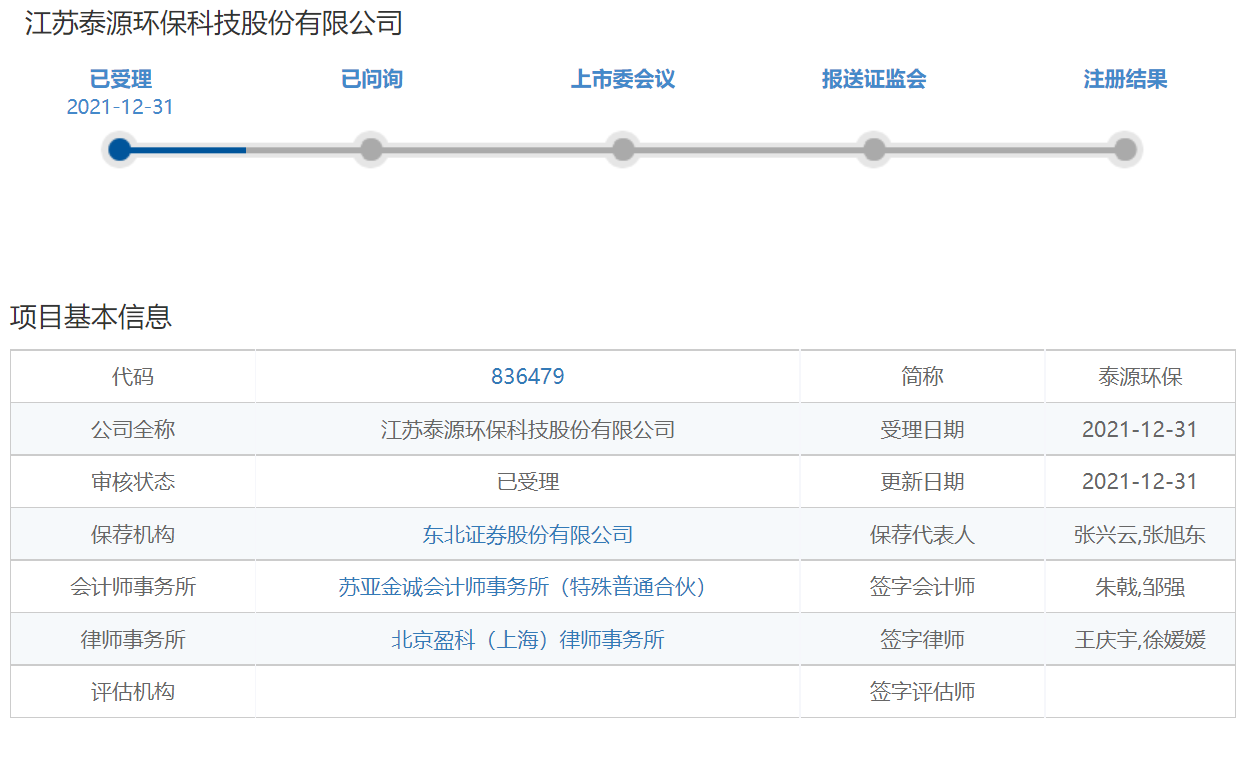Image resolution: width=1251 pixels, height=758 pixels.
Task: Open 北京盈科（上海）律师事务所 law firm link
Action: pyautogui.click(x=527, y=640)
